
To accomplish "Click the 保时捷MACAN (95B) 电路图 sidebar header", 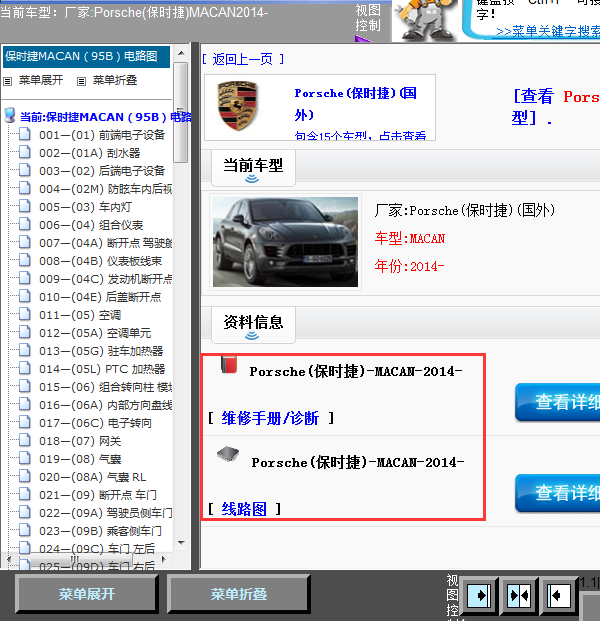I will (x=86, y=57).
